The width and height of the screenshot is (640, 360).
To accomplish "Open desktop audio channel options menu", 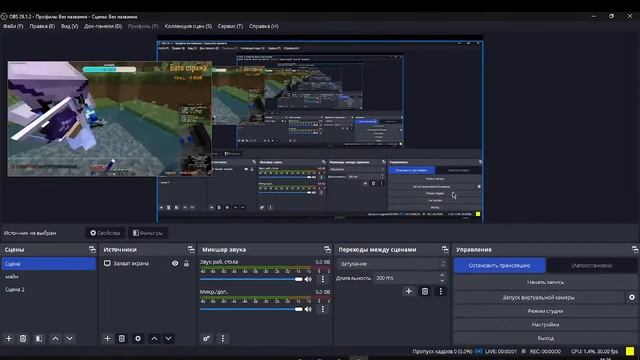I will click(323, 279).
